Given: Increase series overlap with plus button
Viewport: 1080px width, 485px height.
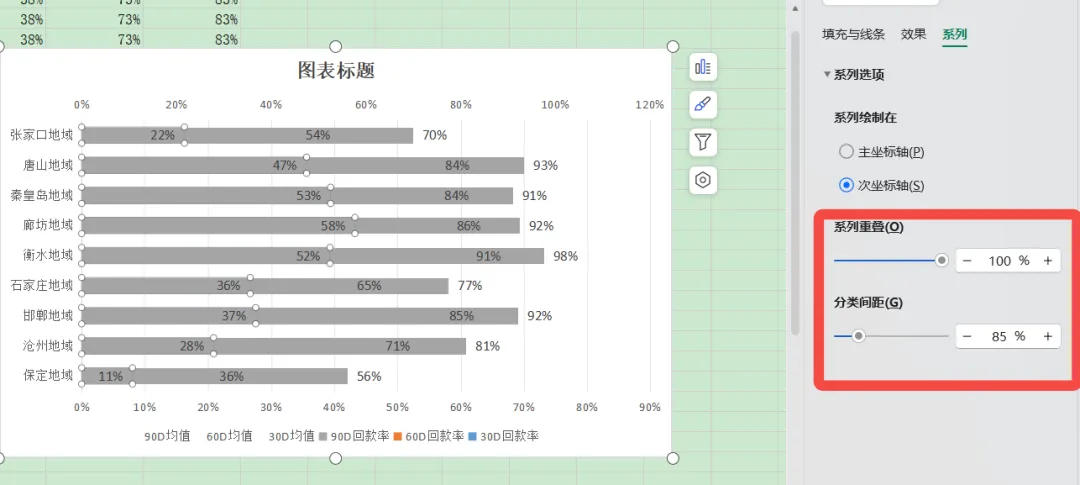Looking at the screenshot, I should pyautogui.click(x=1047, y=260).
